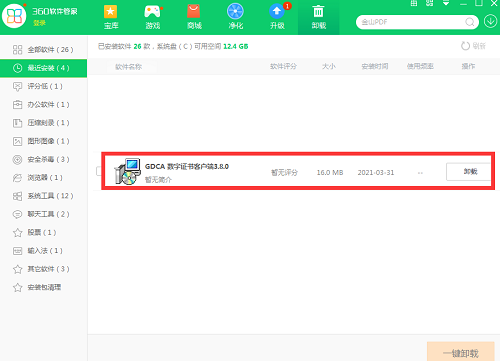Open the 商城 shopping bag icon

[194, 12]
